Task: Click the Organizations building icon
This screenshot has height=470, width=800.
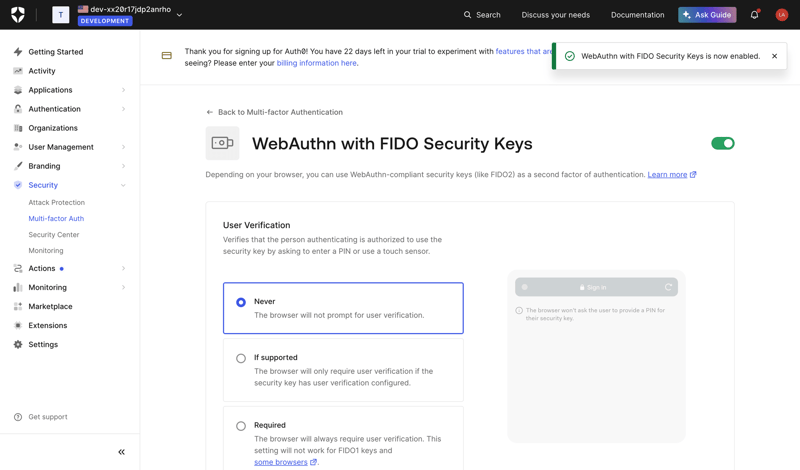Action: pyautogui.click(x=18, y=128)
